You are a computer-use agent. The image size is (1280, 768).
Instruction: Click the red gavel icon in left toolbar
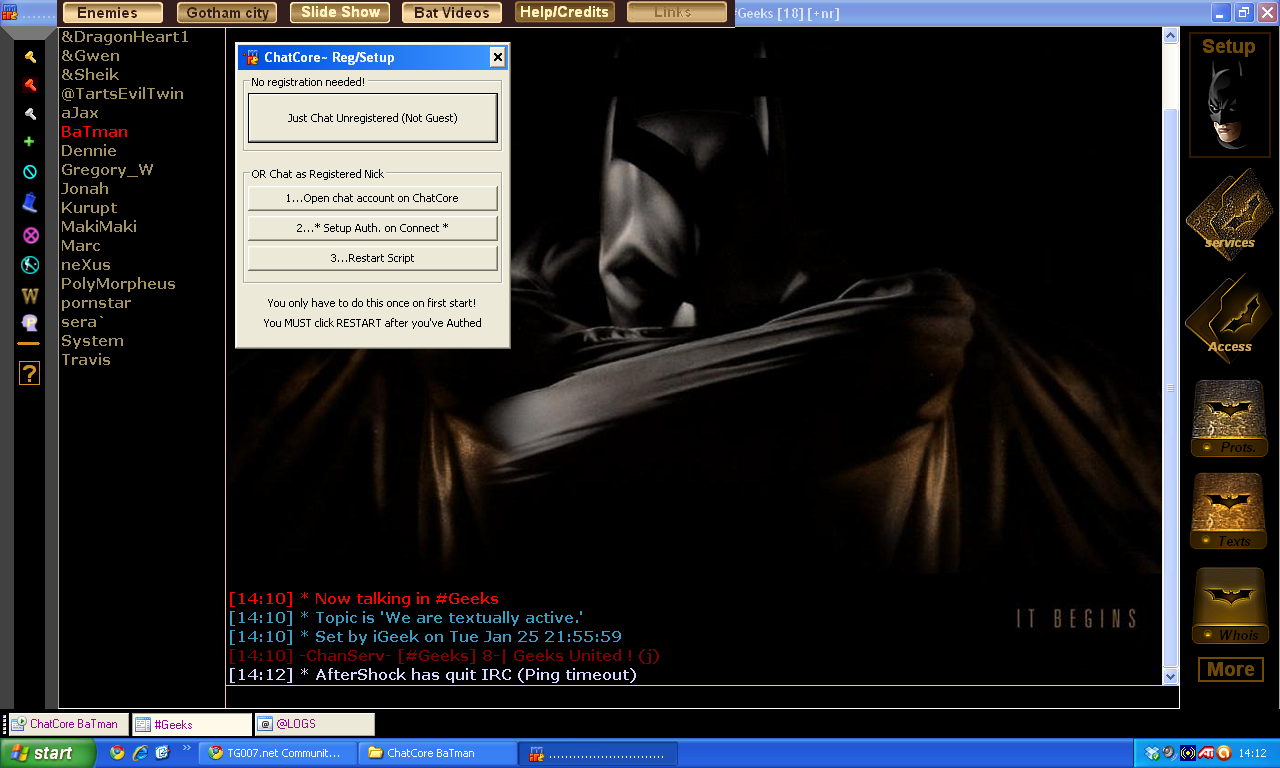point(30,85)
